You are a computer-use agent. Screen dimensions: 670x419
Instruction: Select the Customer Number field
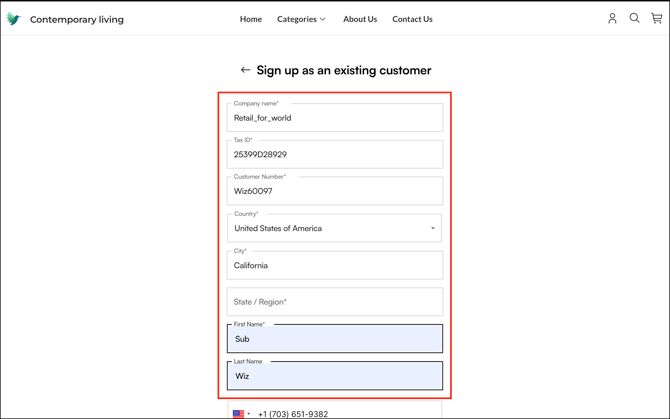(x=335, y=191)
